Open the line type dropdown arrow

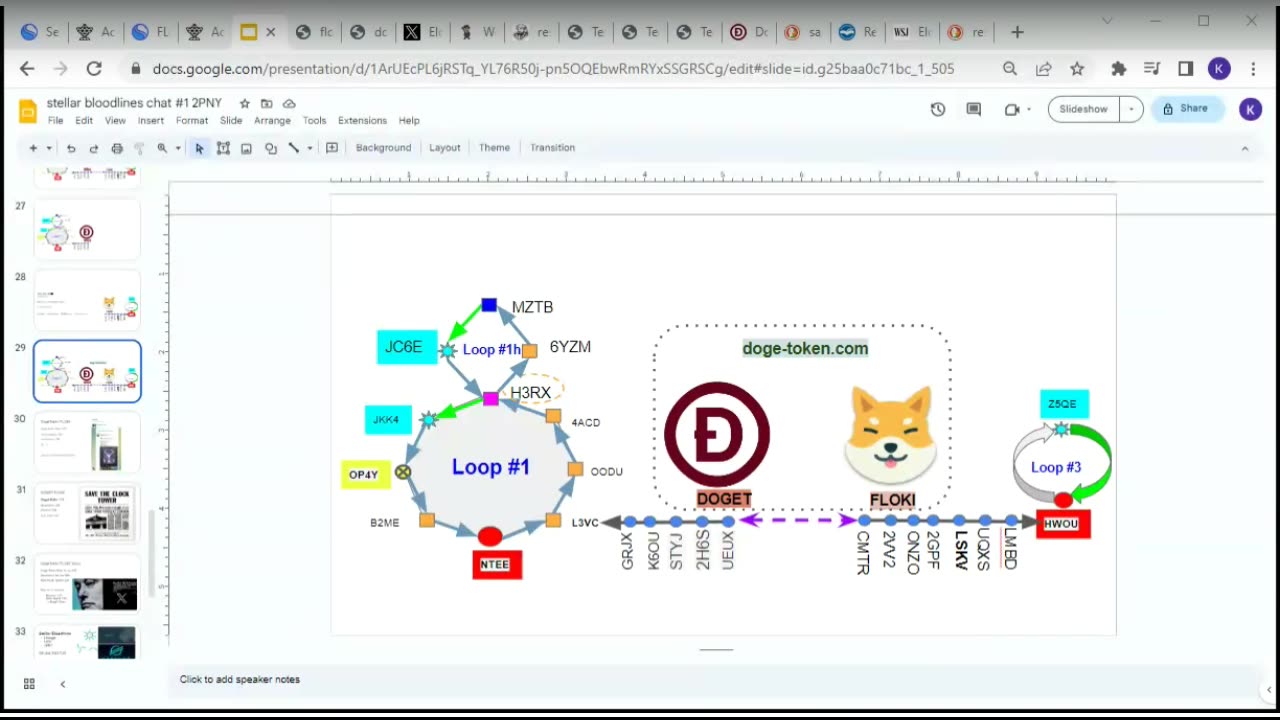tap(309, 148)
